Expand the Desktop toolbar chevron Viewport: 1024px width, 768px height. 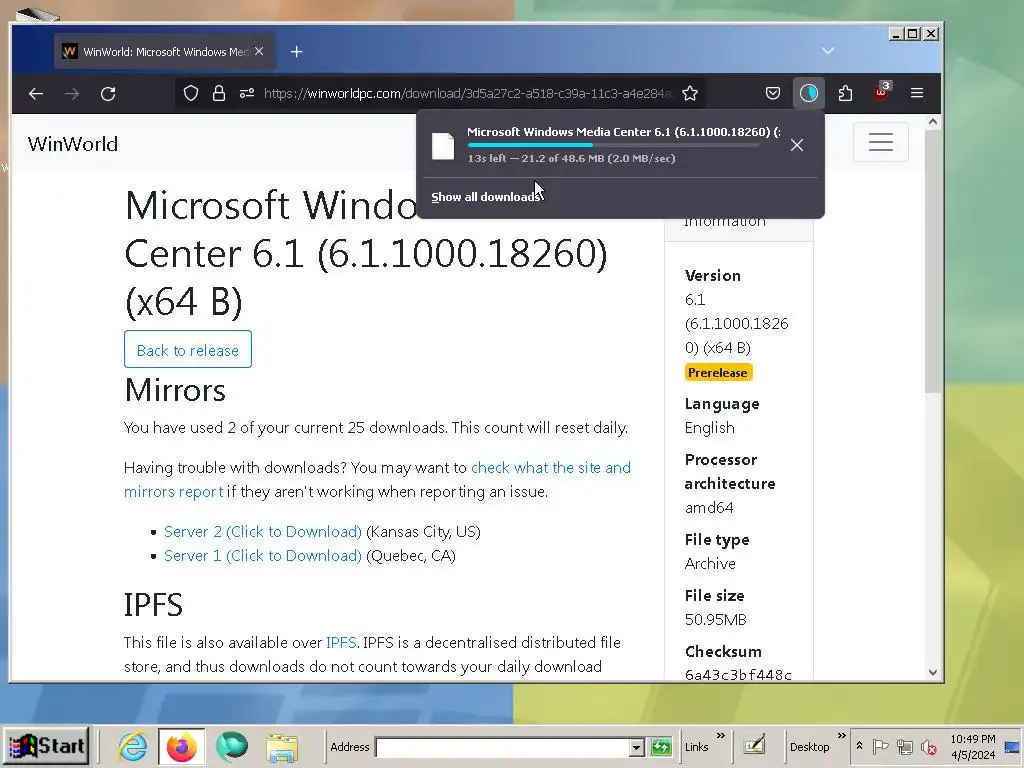point(841,736)
